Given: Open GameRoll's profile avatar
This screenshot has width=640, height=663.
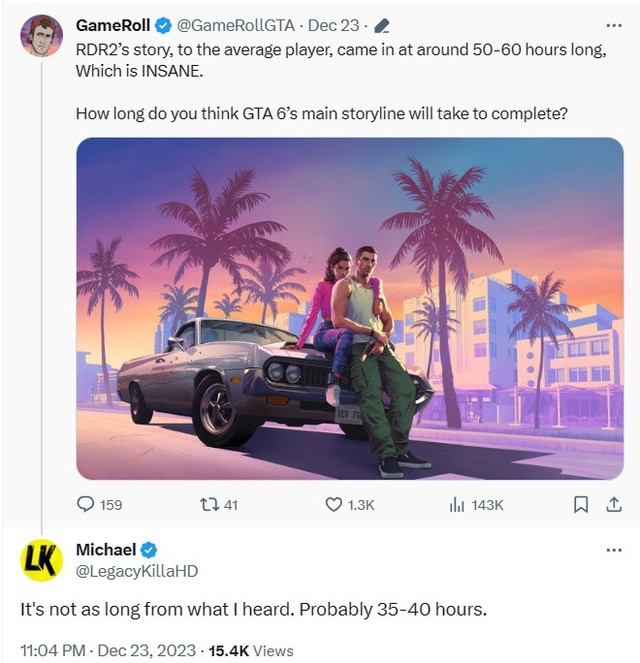Looking at the screenshot, I should tap(41, 36).
